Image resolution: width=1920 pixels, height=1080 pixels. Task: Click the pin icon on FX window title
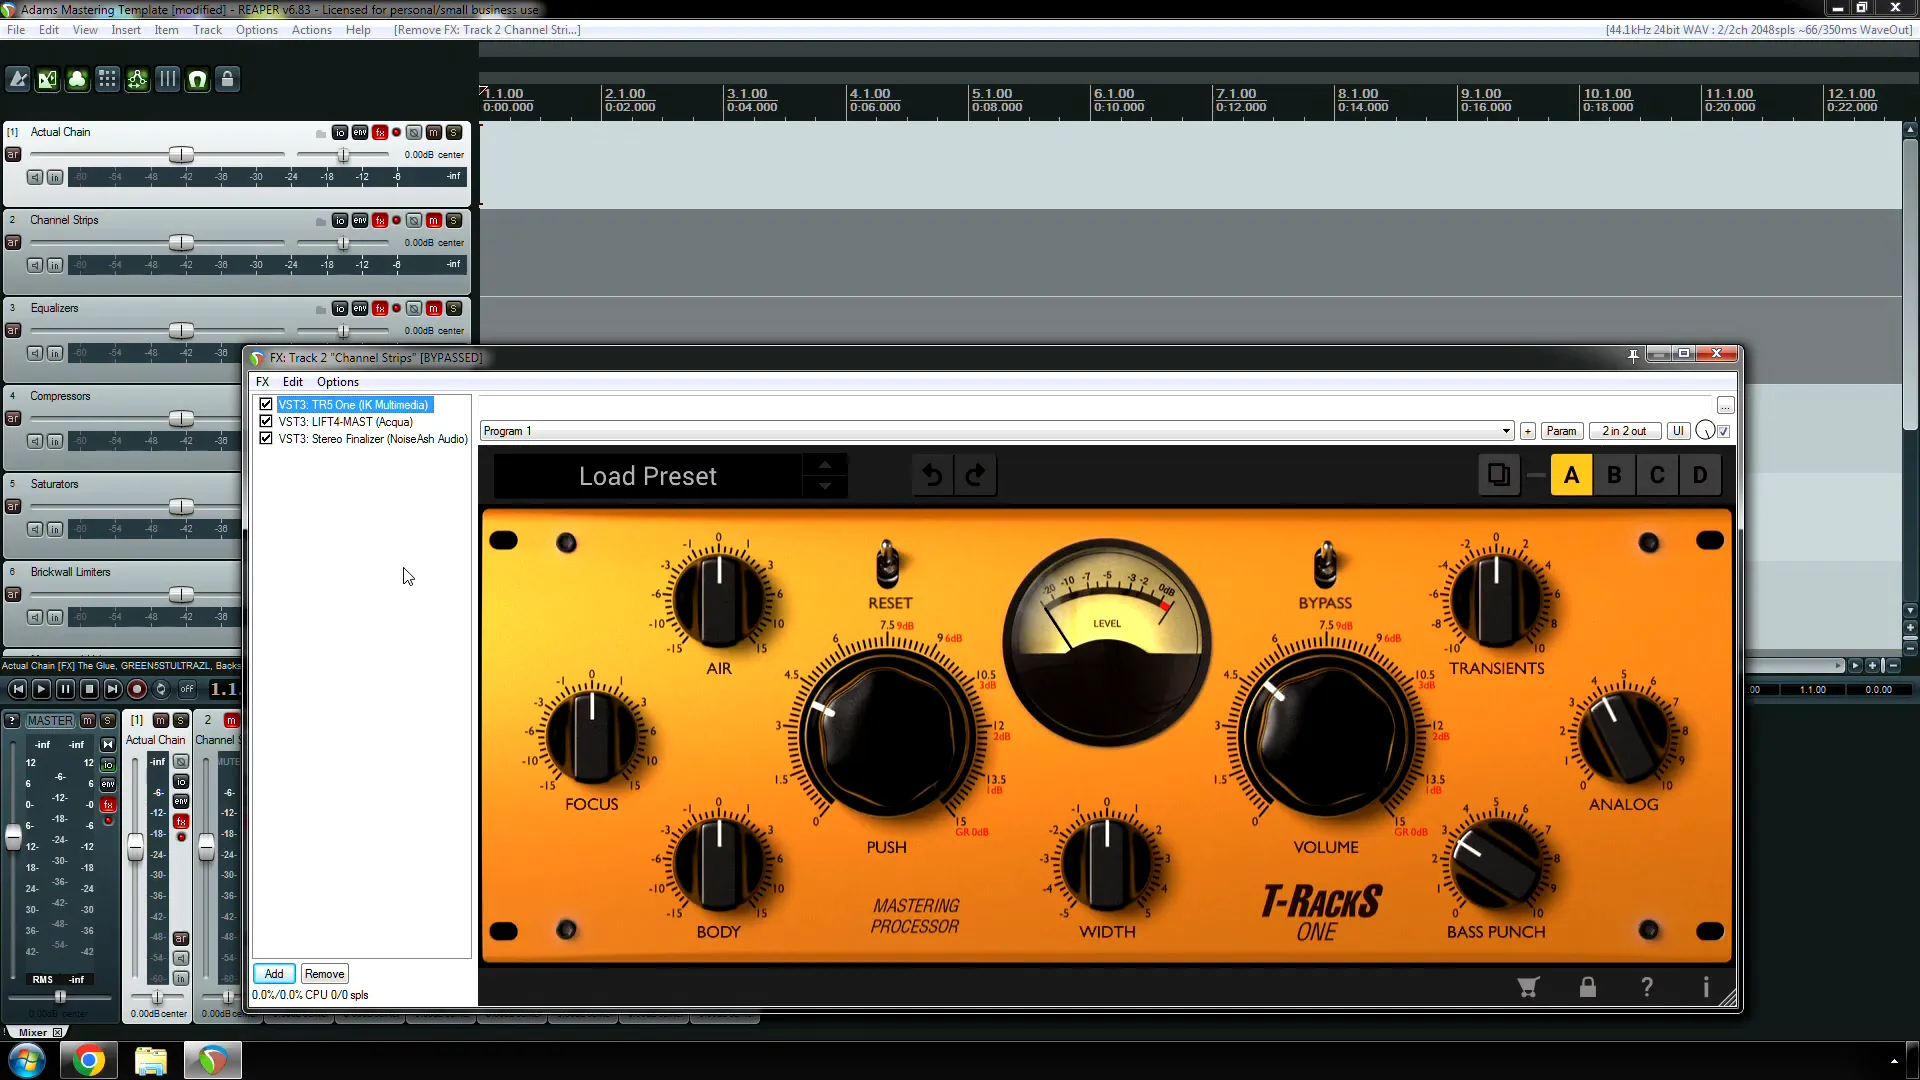[x=1633, y=355]
